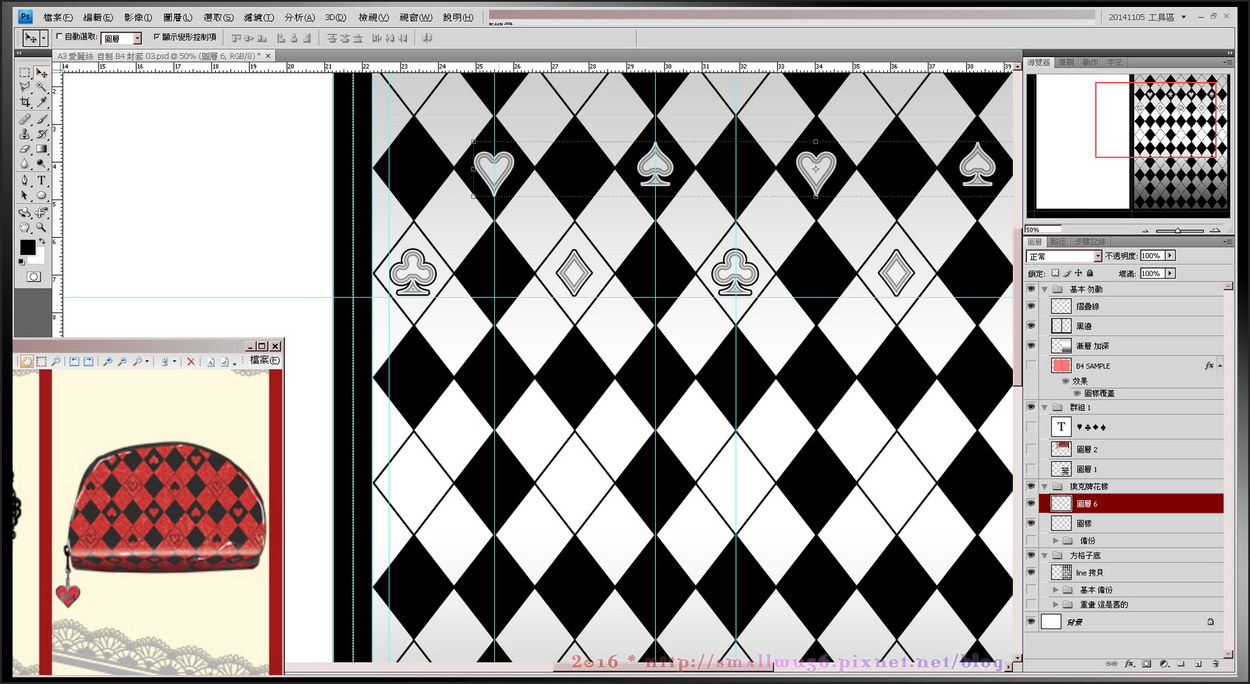Select the History Brush tool
The image size is (1250, 684).
point(41,133)
